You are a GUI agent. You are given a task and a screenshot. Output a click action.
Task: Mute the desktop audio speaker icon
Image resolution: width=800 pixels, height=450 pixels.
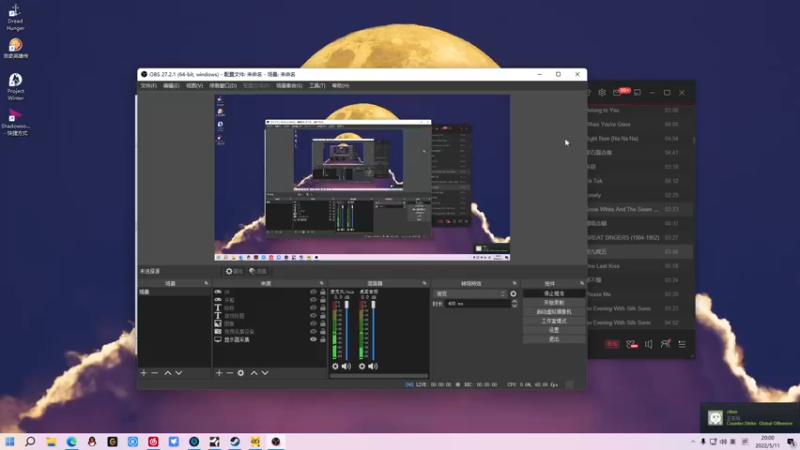[x=373, y=366]
